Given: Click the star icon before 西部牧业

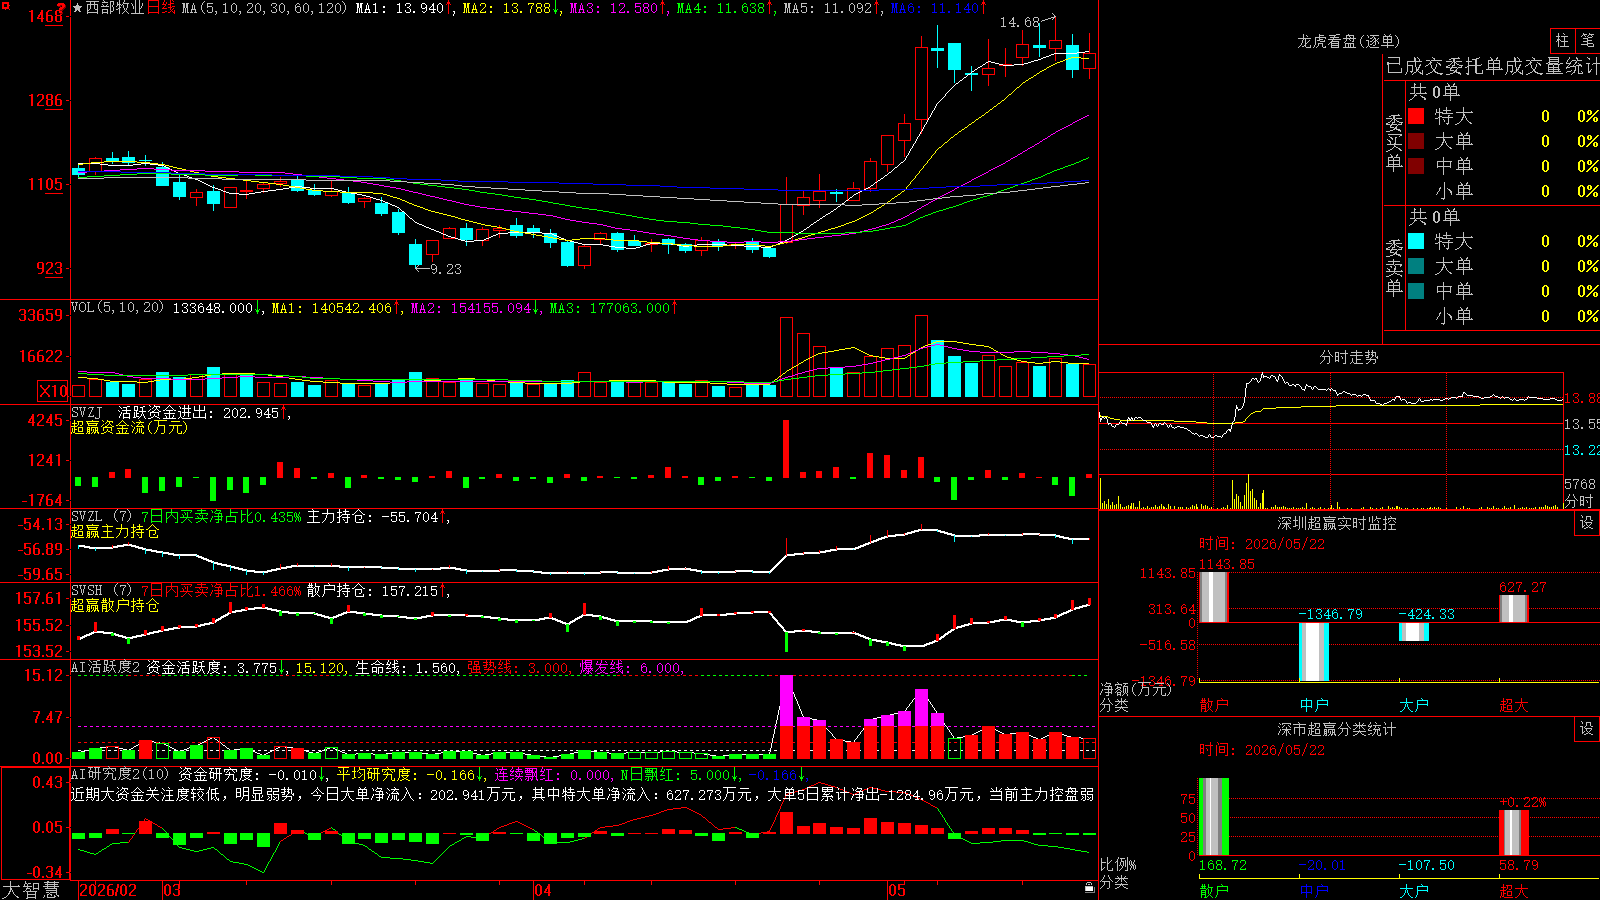Looking at the screenshot, I should point(78,8).
